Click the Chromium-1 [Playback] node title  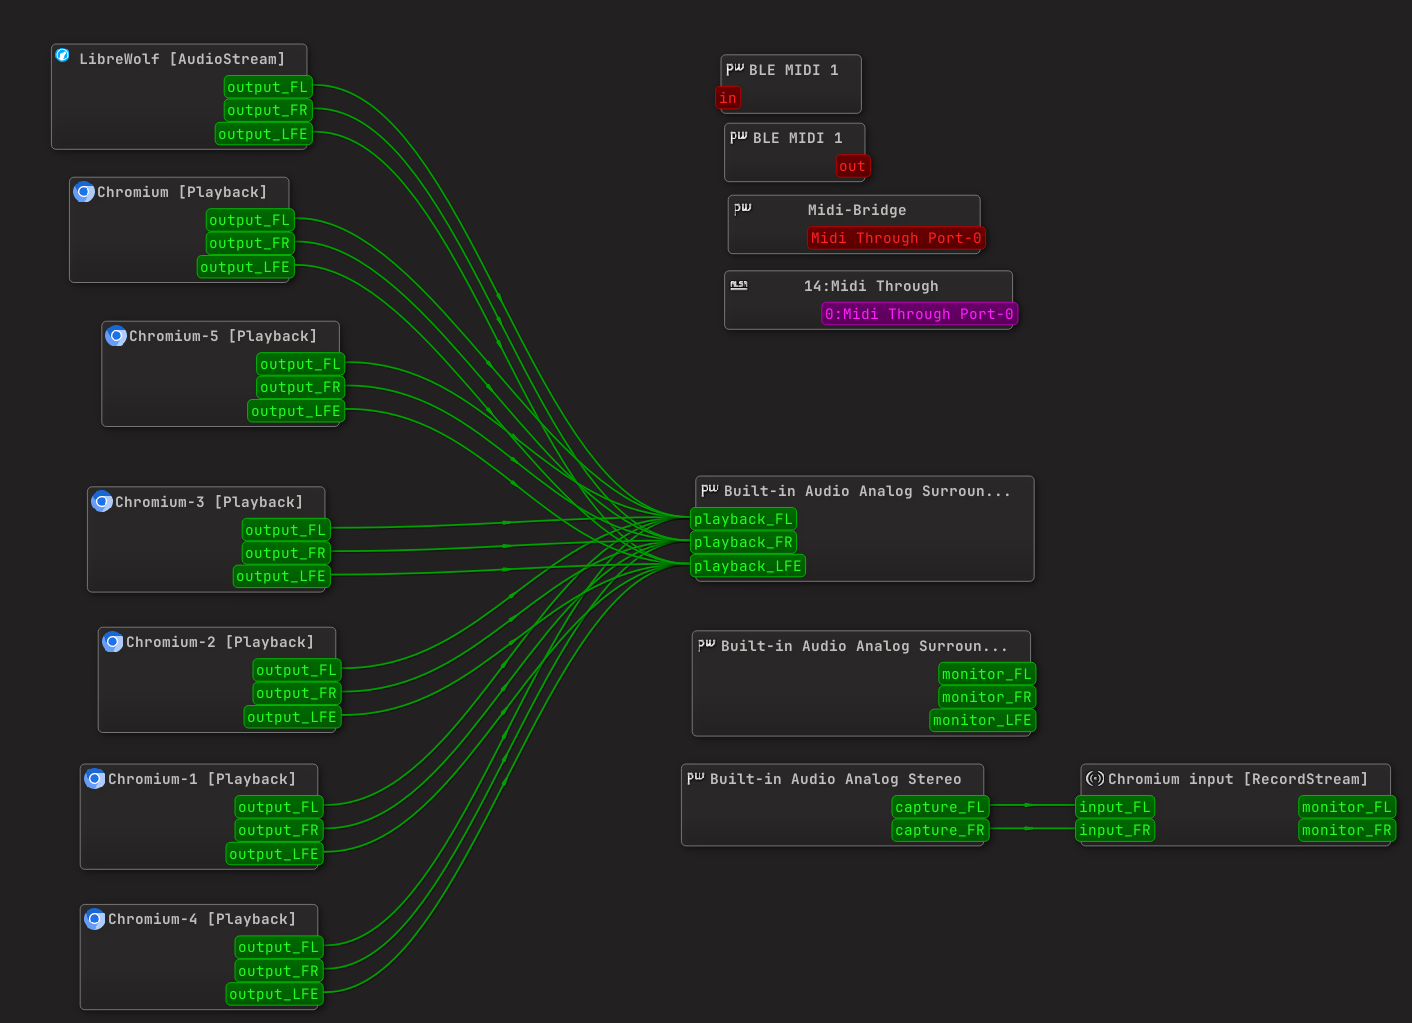coord(202,779)
